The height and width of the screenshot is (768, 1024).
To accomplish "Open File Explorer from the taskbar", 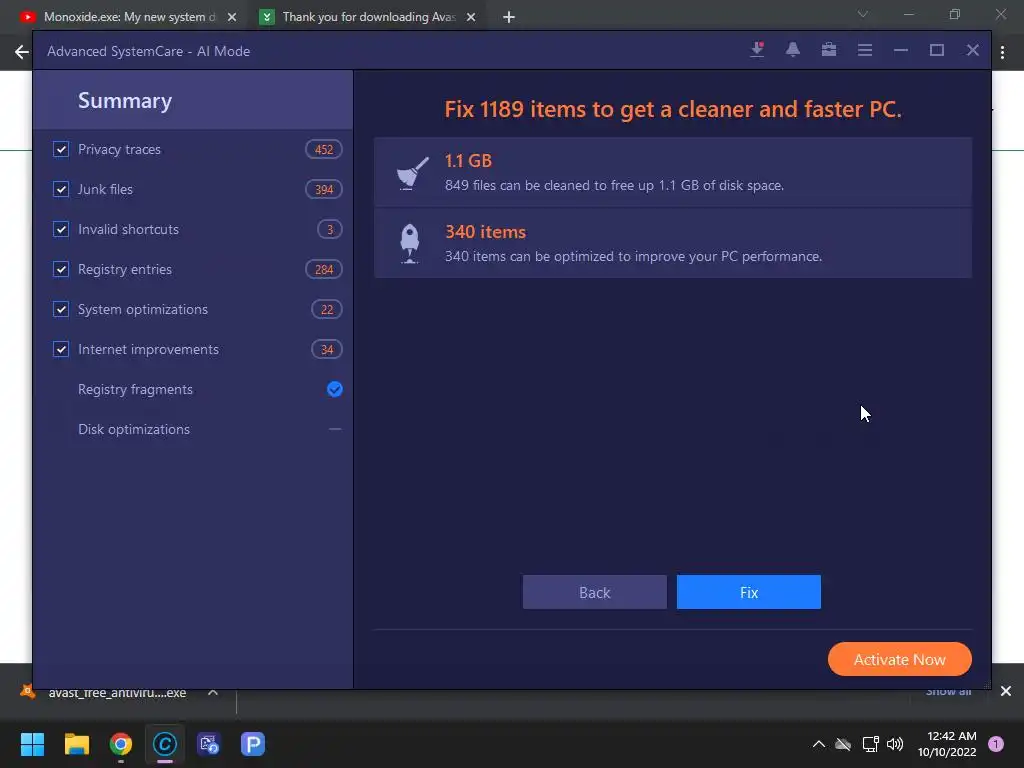I will (76, 744).
